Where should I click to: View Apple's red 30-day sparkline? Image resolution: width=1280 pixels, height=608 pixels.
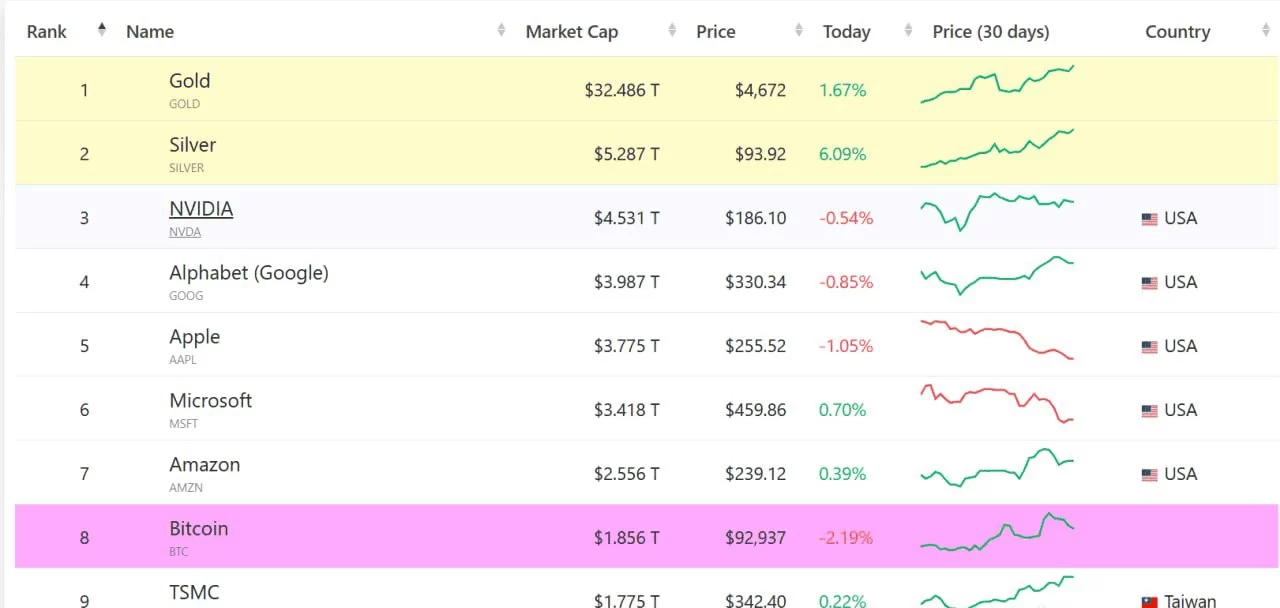(x=997, y=340)
